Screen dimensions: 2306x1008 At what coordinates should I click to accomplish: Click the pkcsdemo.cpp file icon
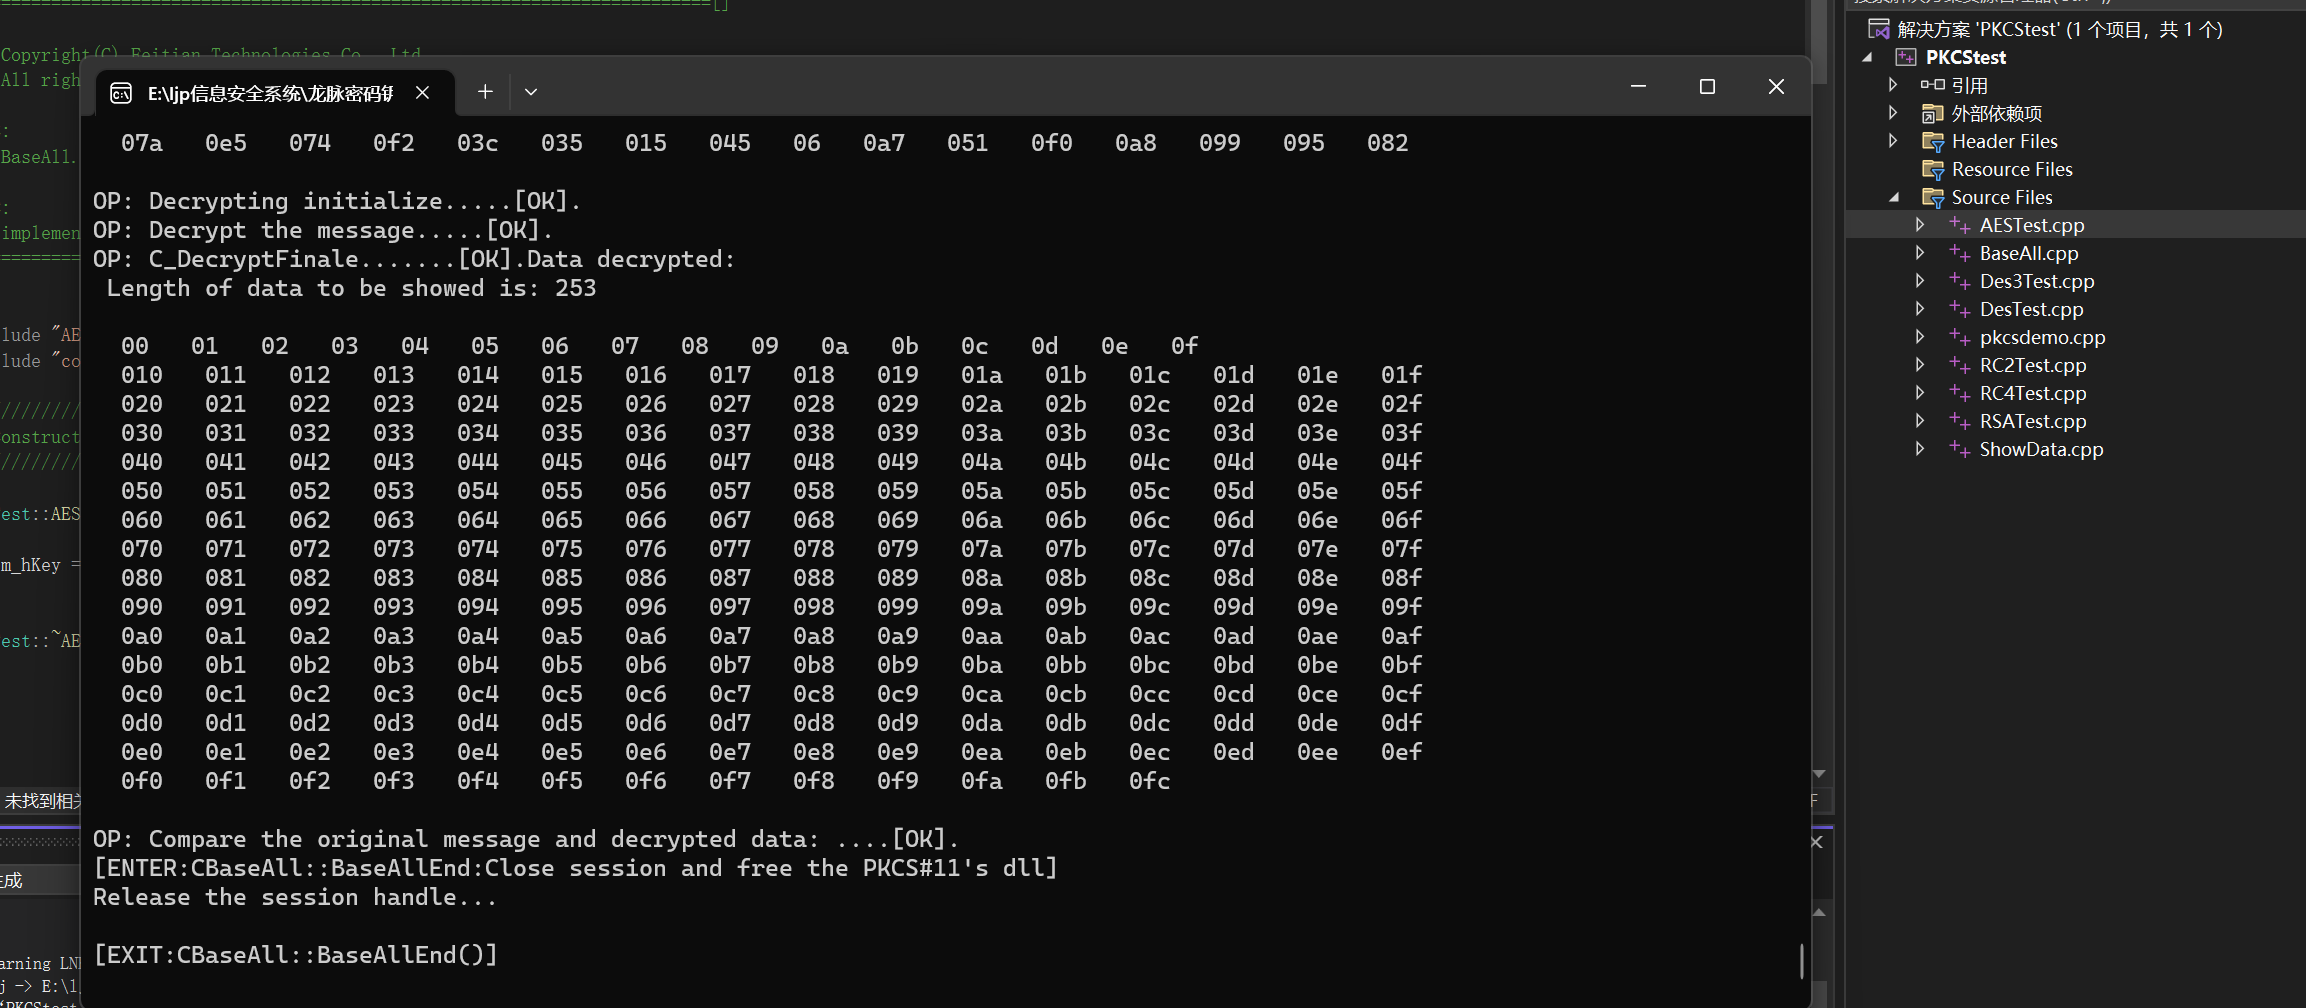click(1960, 337)
